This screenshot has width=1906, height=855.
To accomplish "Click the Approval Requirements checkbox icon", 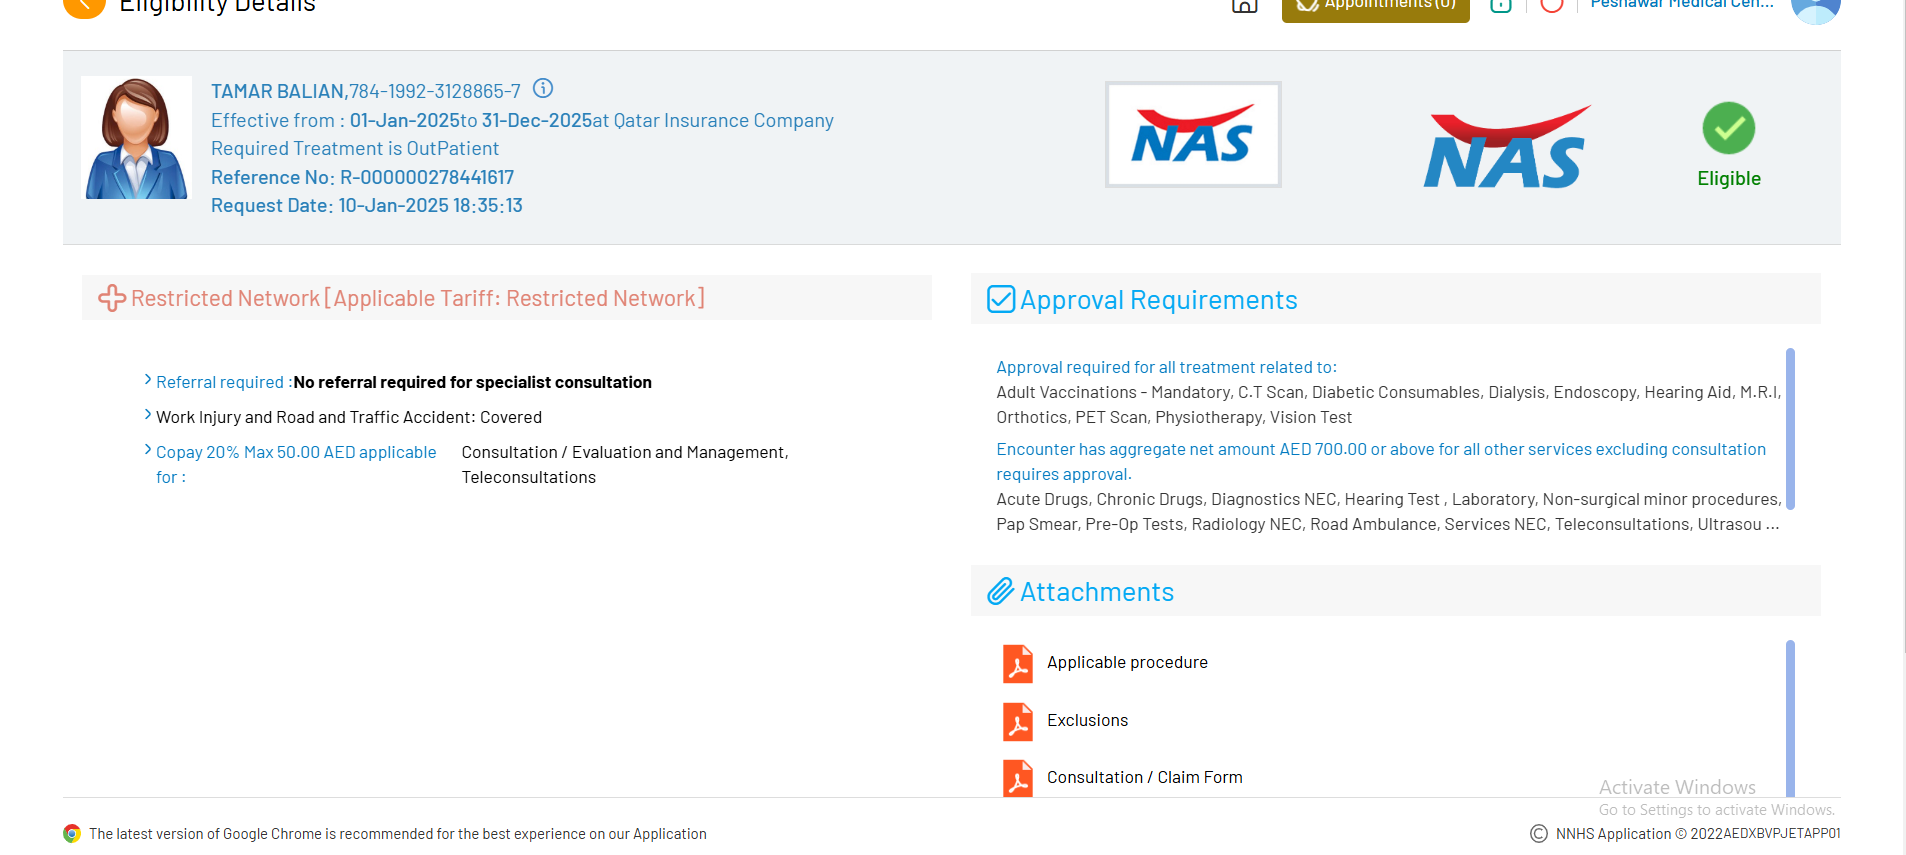I will [1001, 299].
